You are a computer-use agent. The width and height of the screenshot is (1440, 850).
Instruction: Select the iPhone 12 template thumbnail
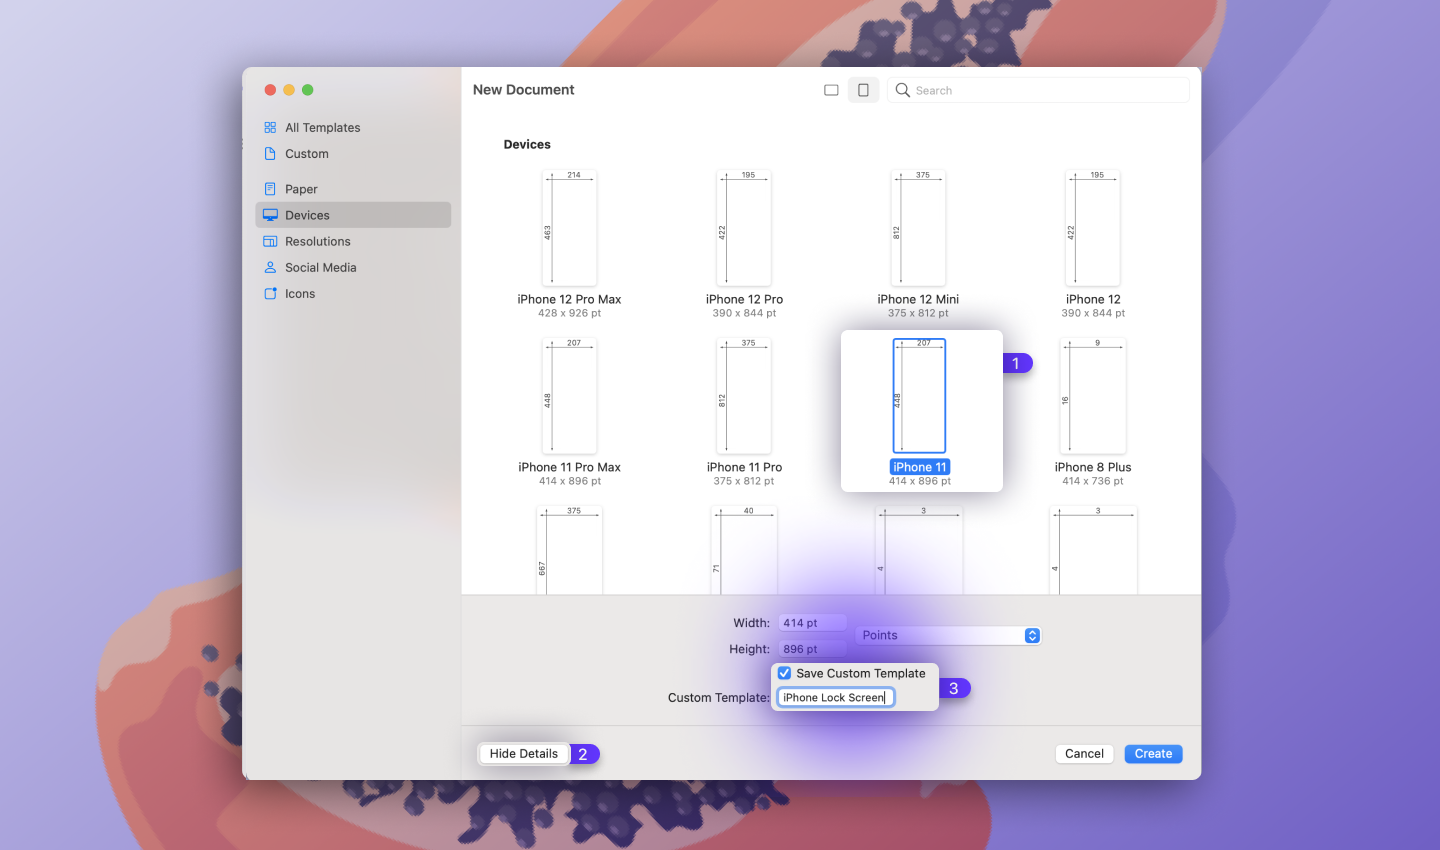pyautogui.click(x=1093, y=228)
